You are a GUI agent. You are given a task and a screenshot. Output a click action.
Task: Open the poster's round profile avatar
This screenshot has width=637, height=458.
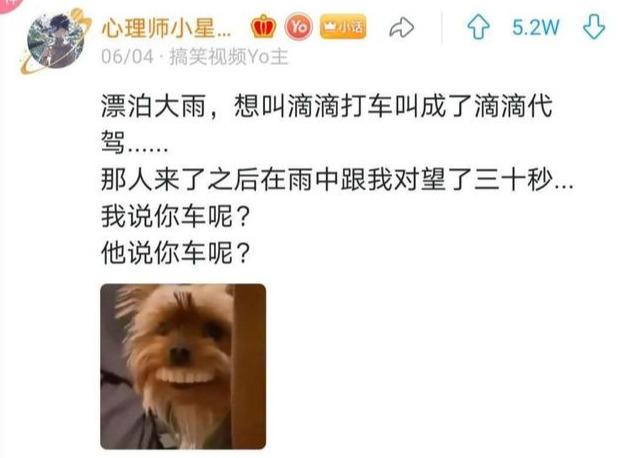[x=56, y=41]
